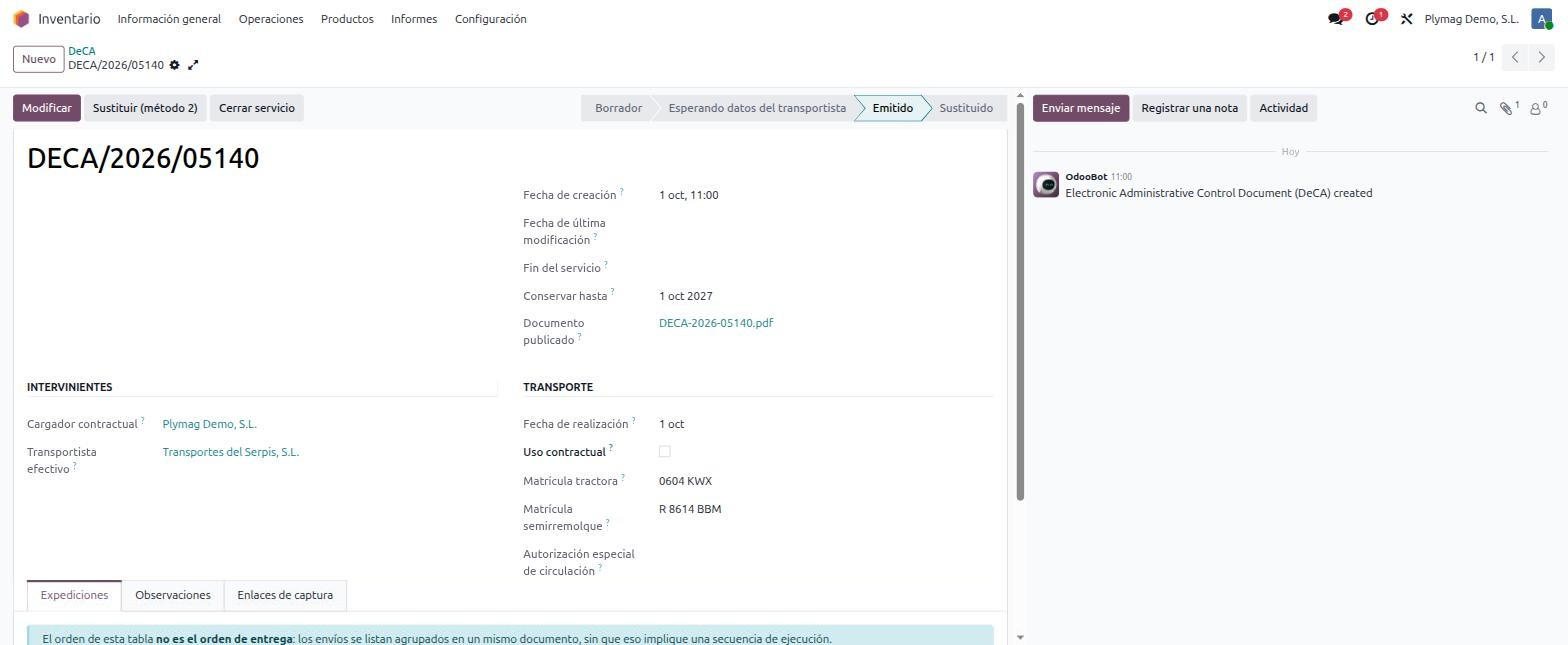This screenshot has height=645, width=1568.
Task: Open DeCA breadcrumb link
Action: coord(82,51)
